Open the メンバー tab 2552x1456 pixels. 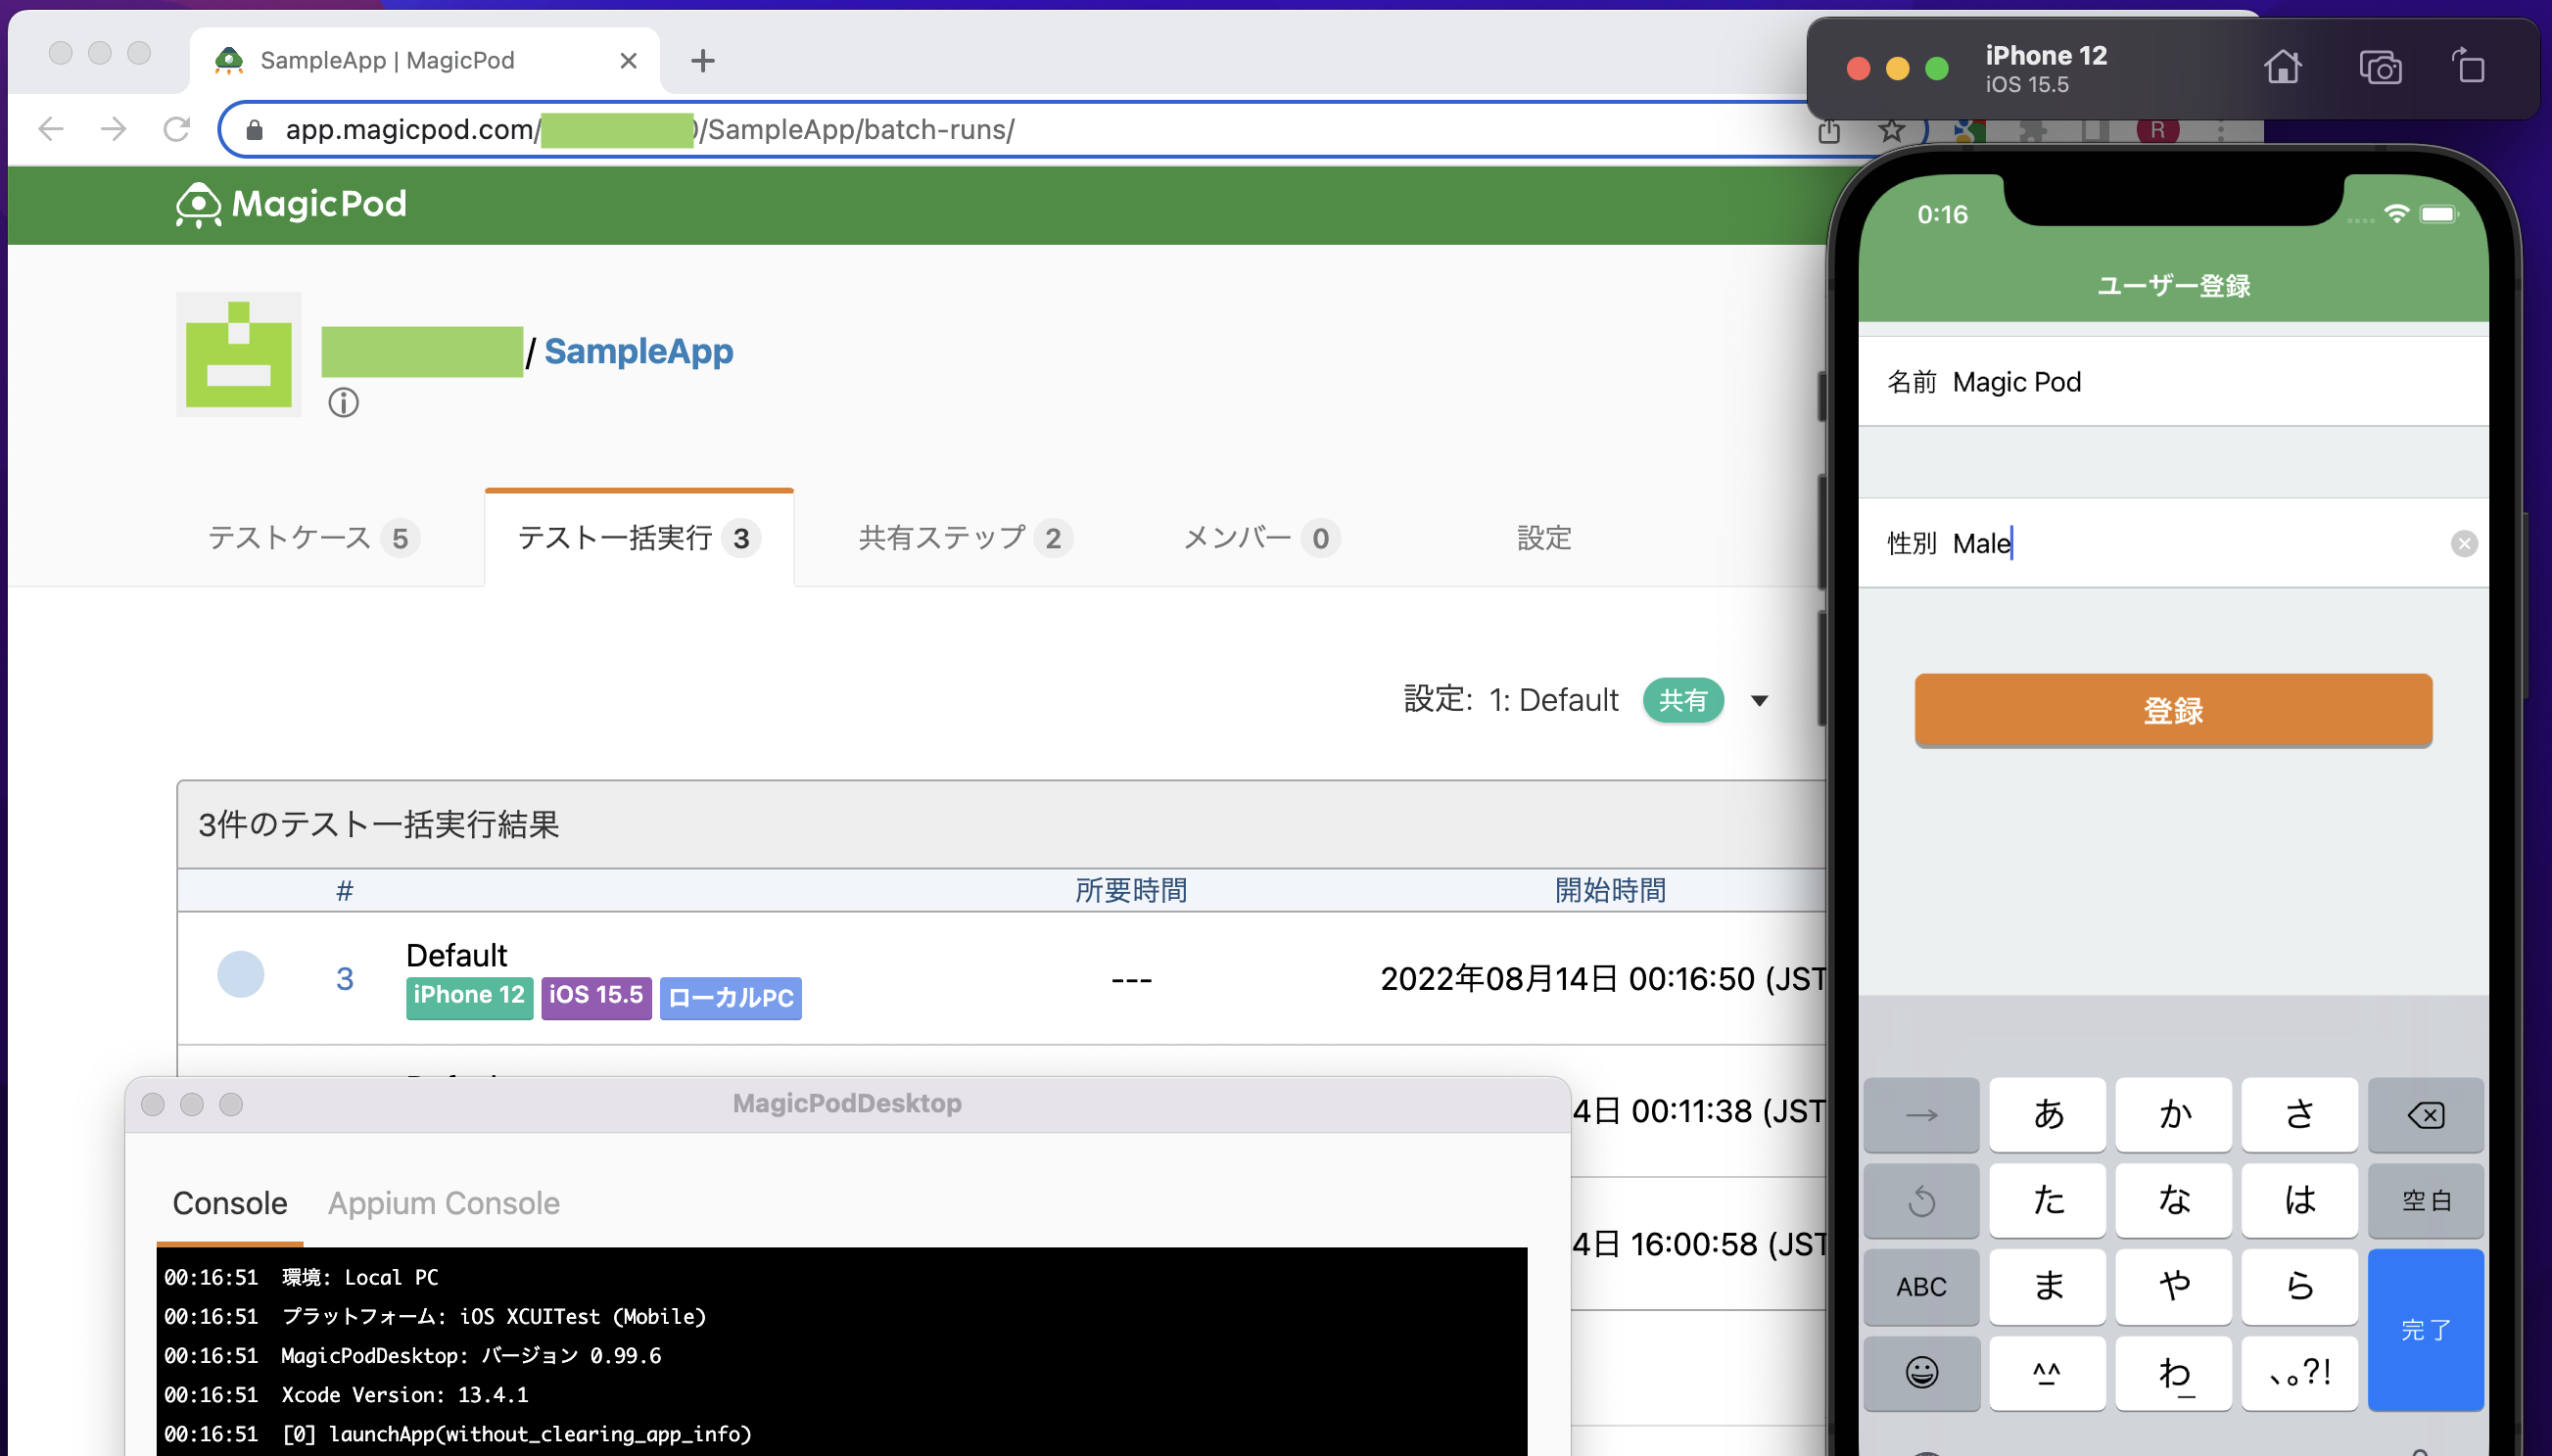click(1261, 538)
